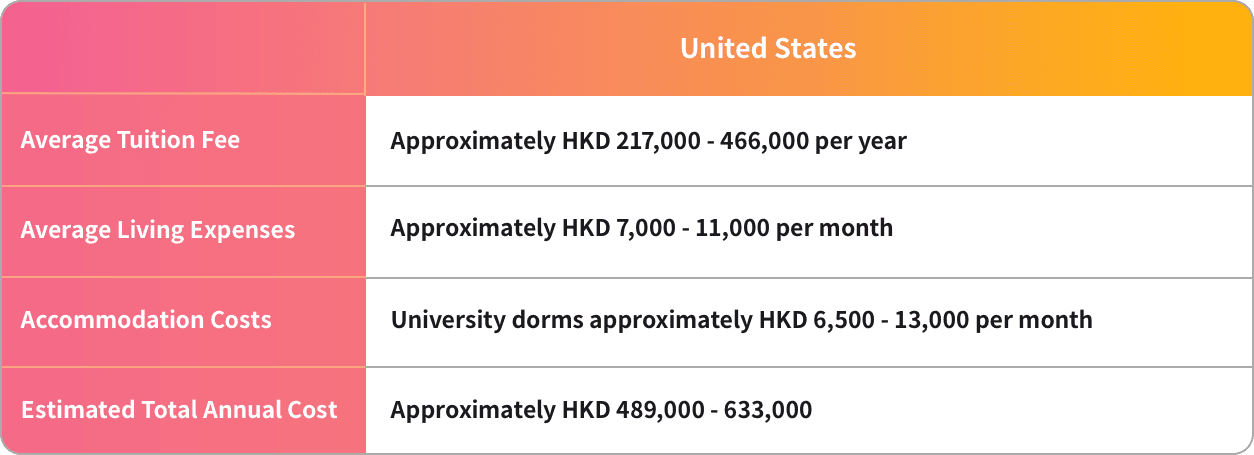Click the Estimated Total Annual Cost label
Screen dimensions: 1254x455
point(179,410)
